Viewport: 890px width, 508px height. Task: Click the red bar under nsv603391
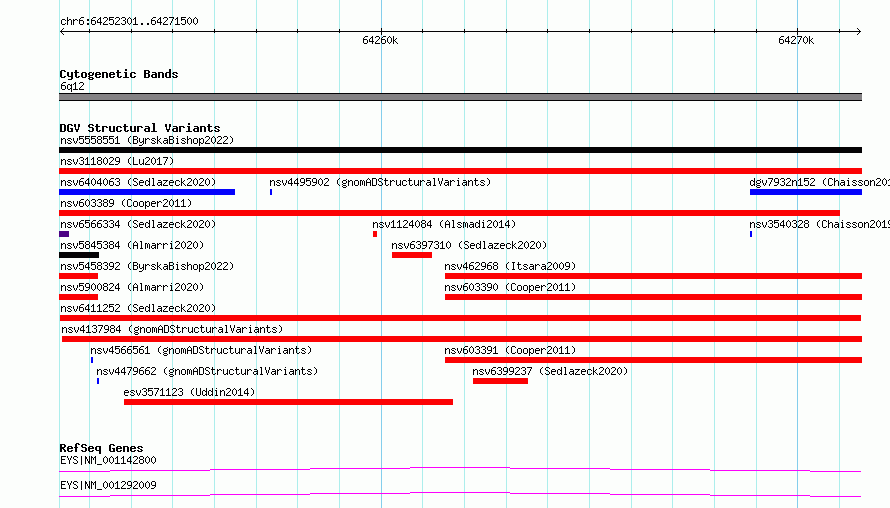653,360
